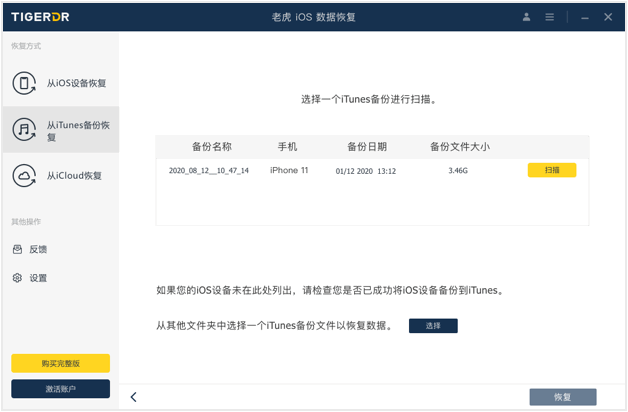Click the back arrow at bottom
Screen dimensions: 628x412
click(134, 397)
